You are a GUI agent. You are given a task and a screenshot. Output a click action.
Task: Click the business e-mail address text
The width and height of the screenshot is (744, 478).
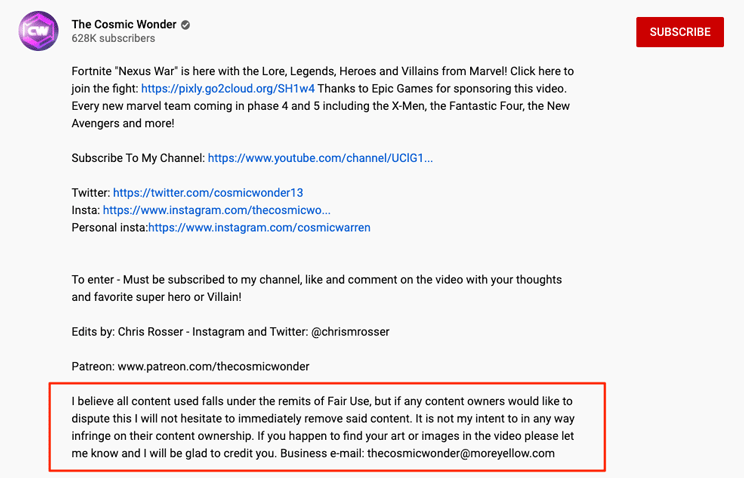tap(461, 453)
